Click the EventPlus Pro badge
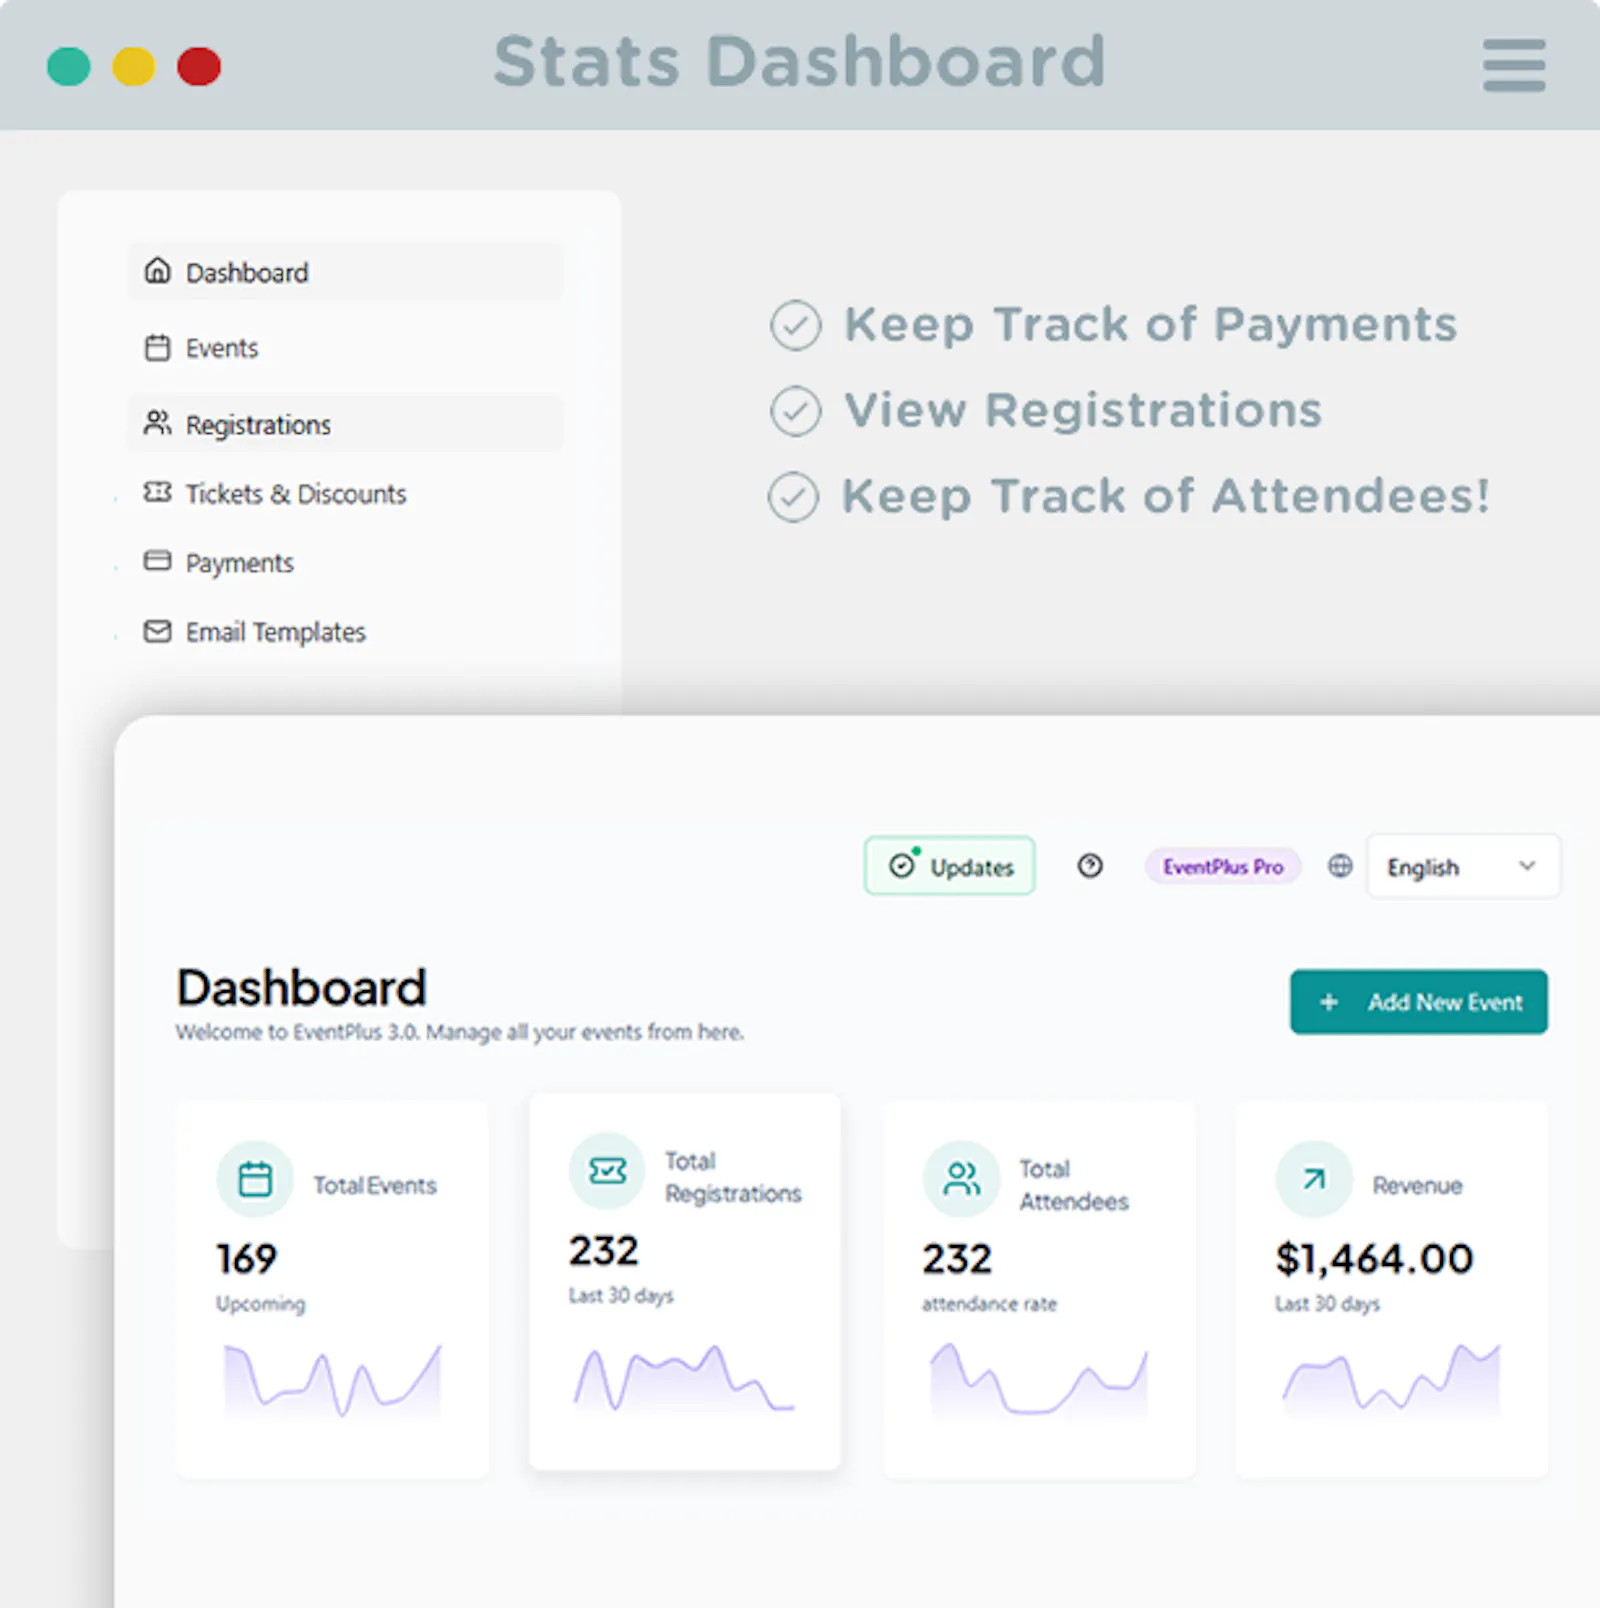The height and width of the screenshot is (1608, 1600). pyautogui.click(x=1223, y=866)
